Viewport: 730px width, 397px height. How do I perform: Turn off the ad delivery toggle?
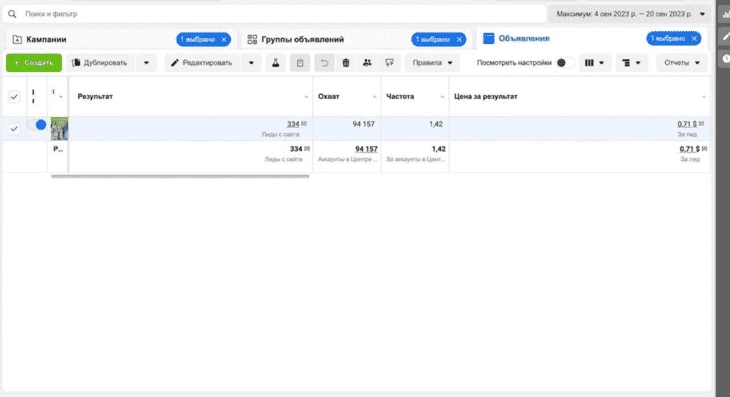(x=37, y=125)
